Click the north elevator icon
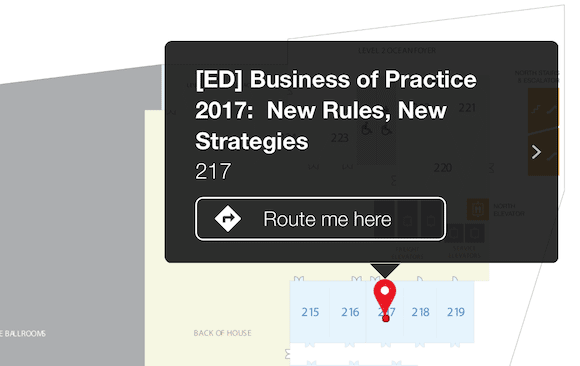Screen dimensions: 580x366 (478, 209)
